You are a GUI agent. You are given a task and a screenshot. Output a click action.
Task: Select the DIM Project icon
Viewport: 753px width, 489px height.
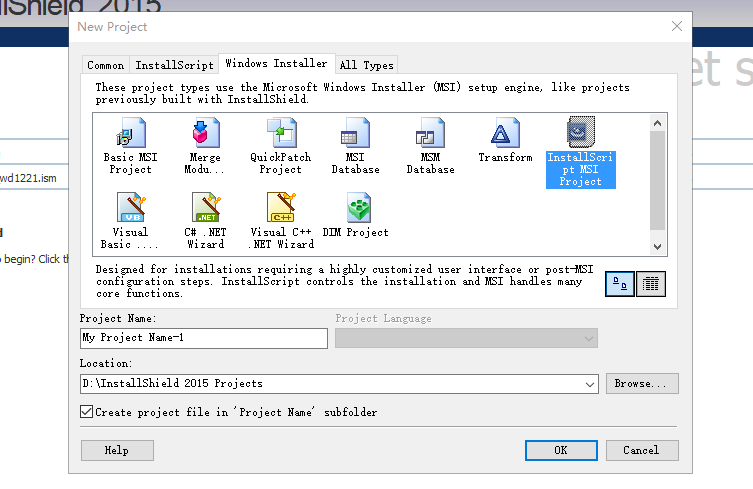[358, 208]
